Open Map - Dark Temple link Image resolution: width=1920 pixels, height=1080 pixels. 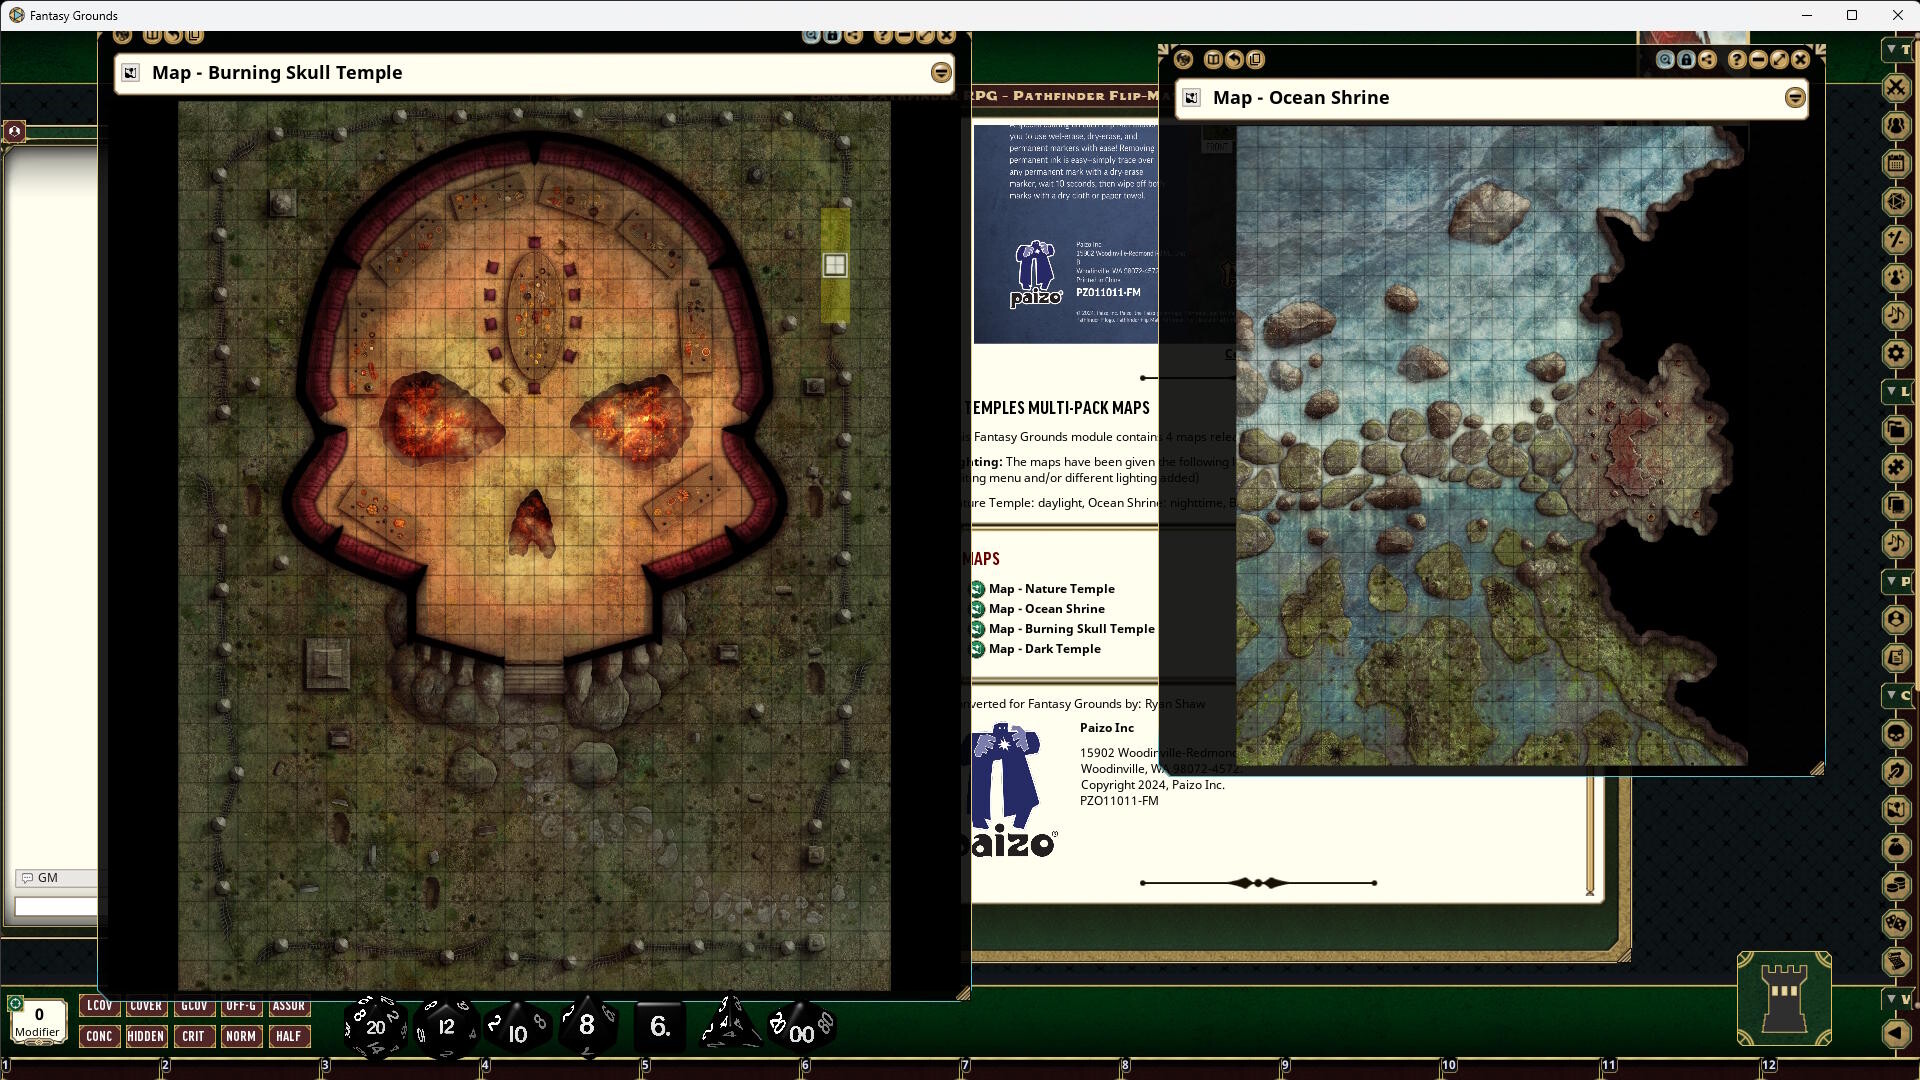pos(1044,649)
